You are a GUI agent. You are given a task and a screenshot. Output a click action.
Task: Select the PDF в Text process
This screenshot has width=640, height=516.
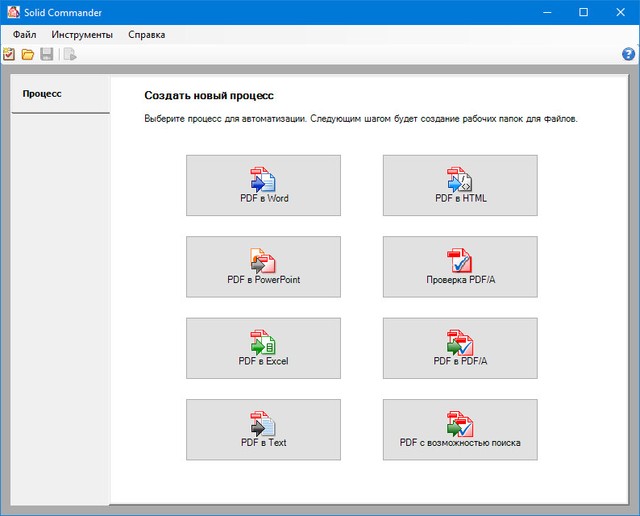coord(263,429)
